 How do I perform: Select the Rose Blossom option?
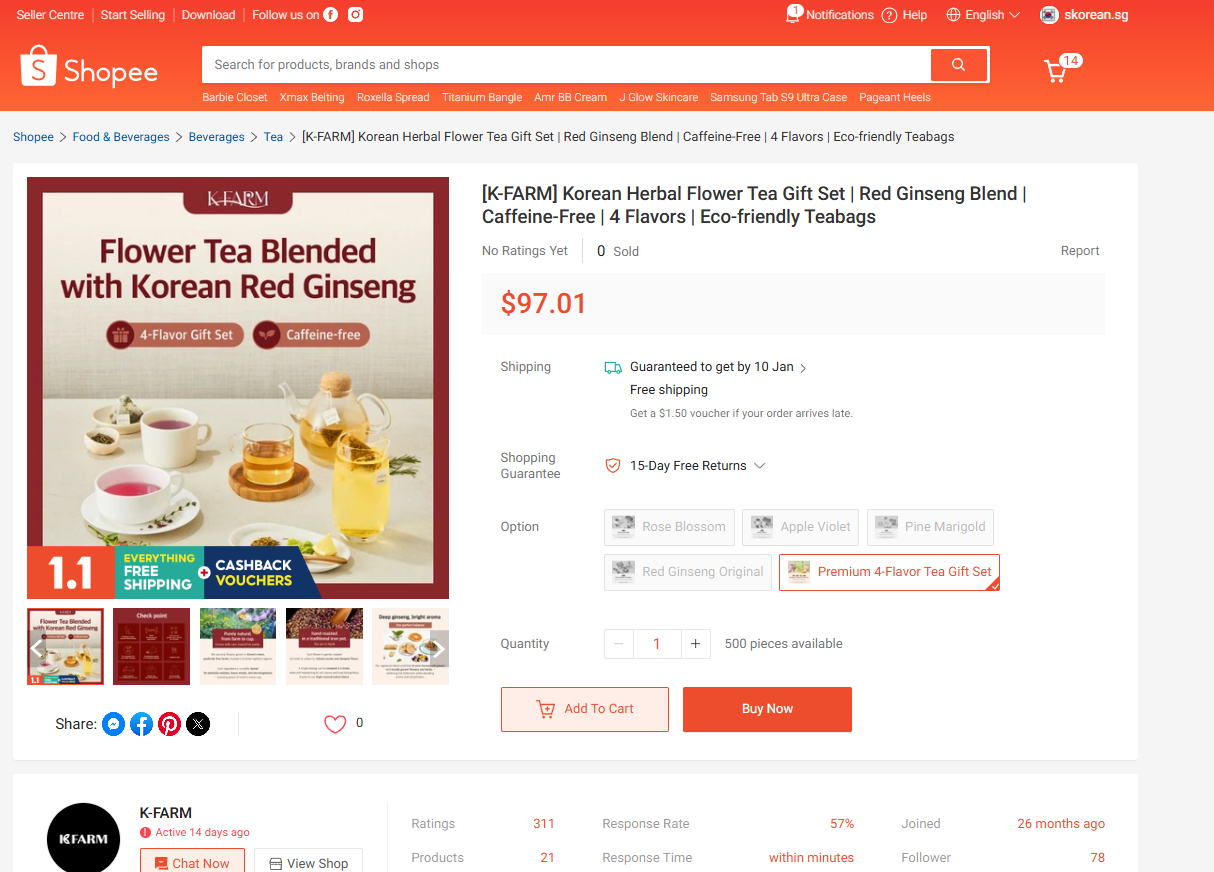[x=670, y=527]
